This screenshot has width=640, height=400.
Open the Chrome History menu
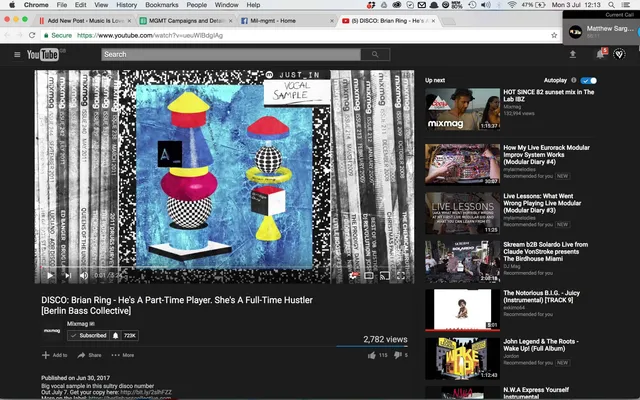point(127,5)
